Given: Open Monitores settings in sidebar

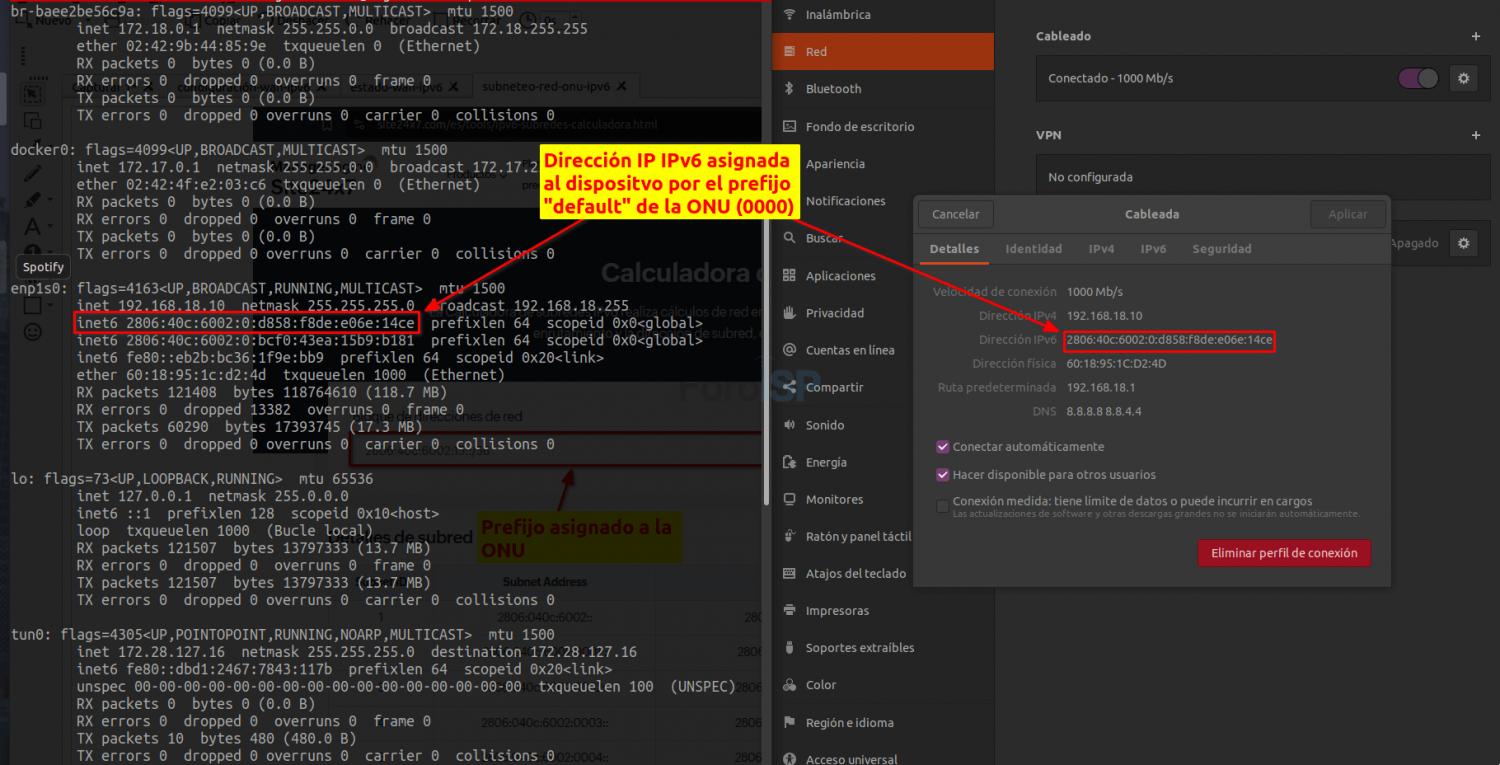Looking at the screenshot, I should 834,499.
